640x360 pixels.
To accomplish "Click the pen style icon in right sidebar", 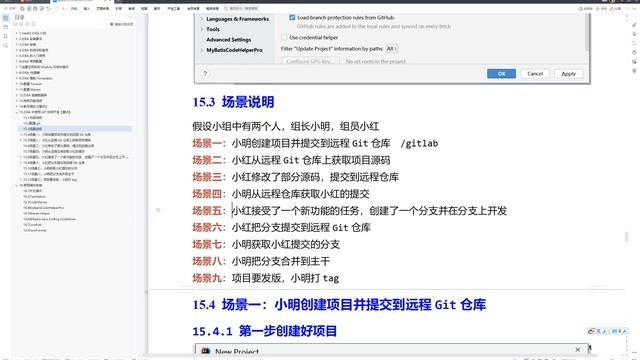I will coord(634,24).
